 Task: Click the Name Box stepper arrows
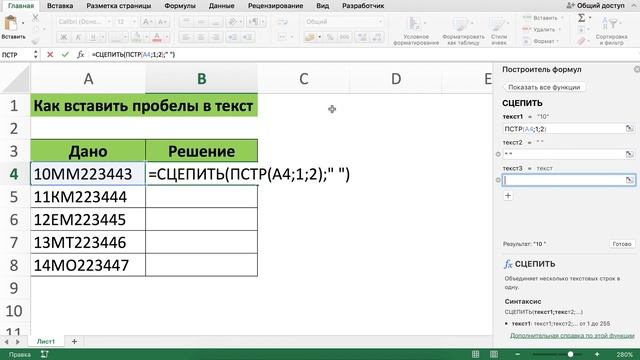pyautogui.click(x=36, y=54)
